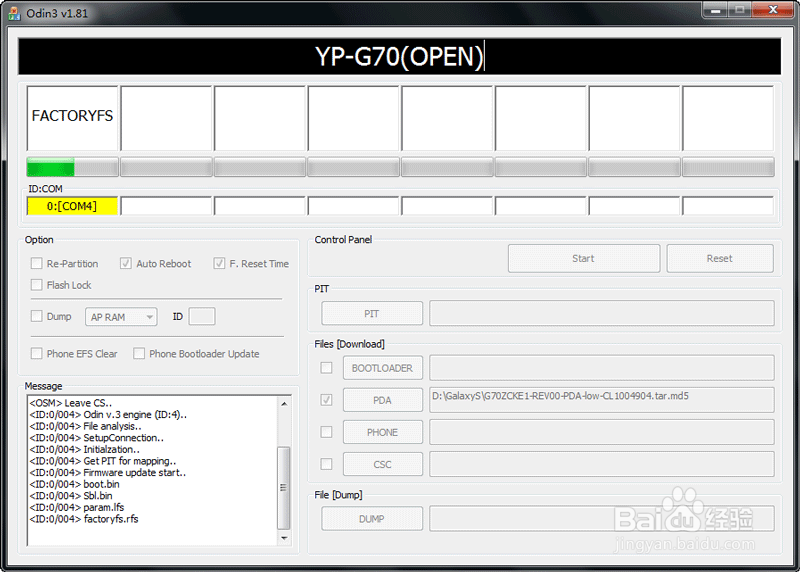Click the FACTORYFS status box
800x572 pixels.
pos(72,118)
